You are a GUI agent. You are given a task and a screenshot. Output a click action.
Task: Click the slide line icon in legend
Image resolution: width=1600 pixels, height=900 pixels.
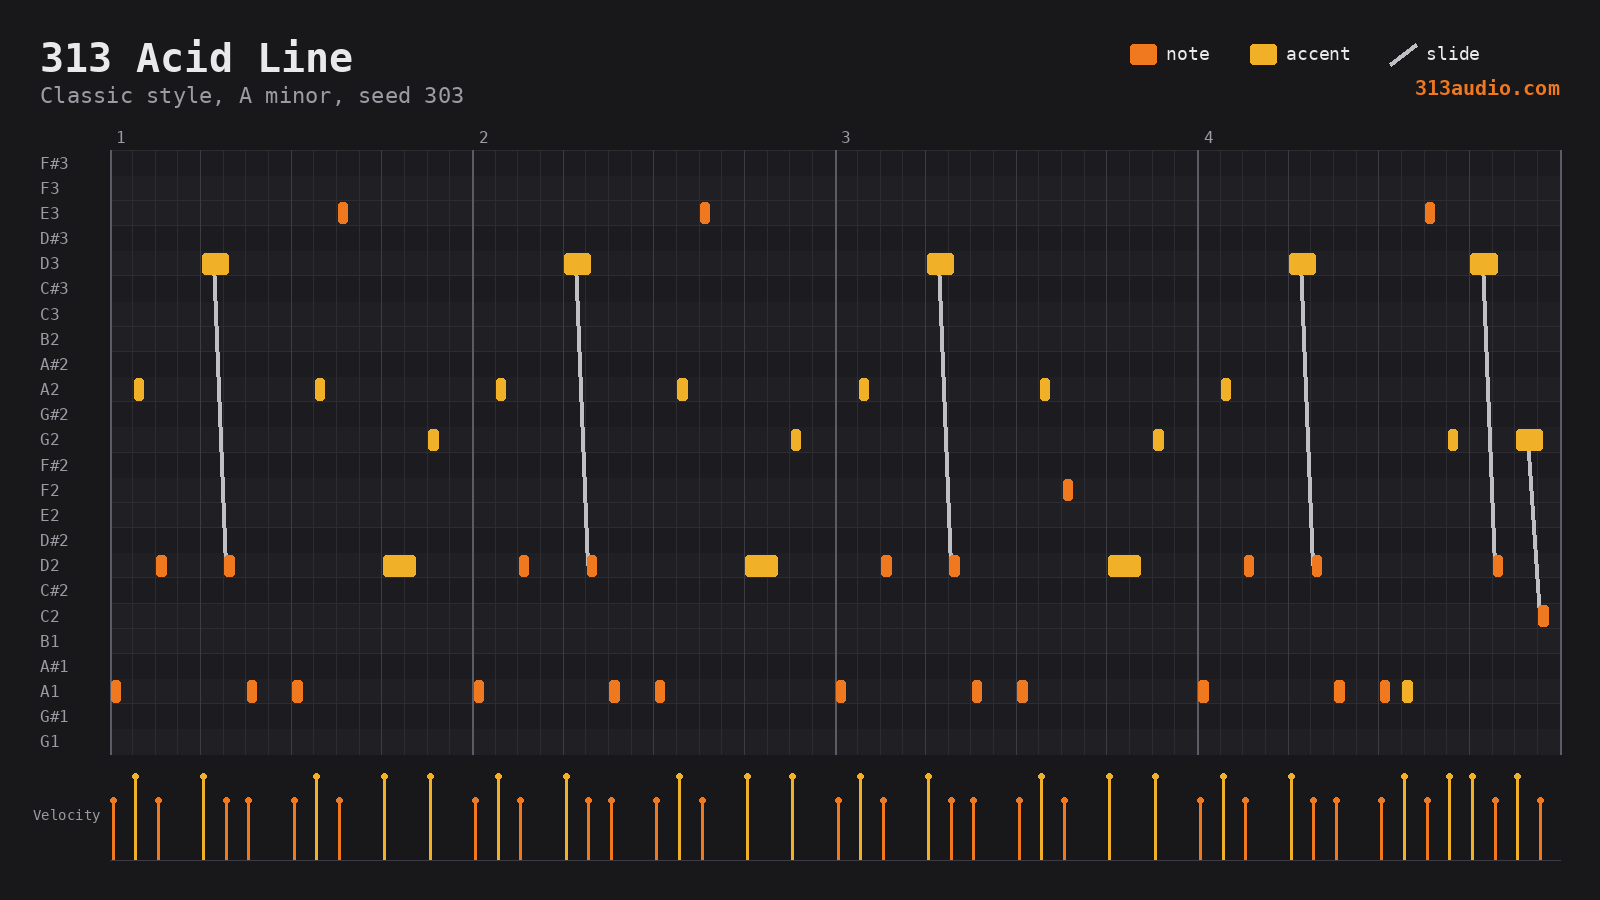pyautogui.click(x=1403, y=54)
